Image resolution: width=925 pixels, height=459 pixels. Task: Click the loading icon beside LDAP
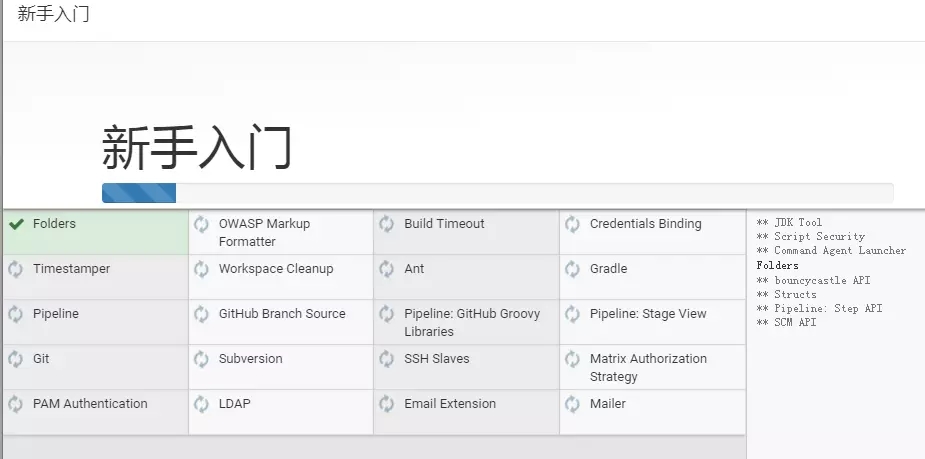click(201, 404)
